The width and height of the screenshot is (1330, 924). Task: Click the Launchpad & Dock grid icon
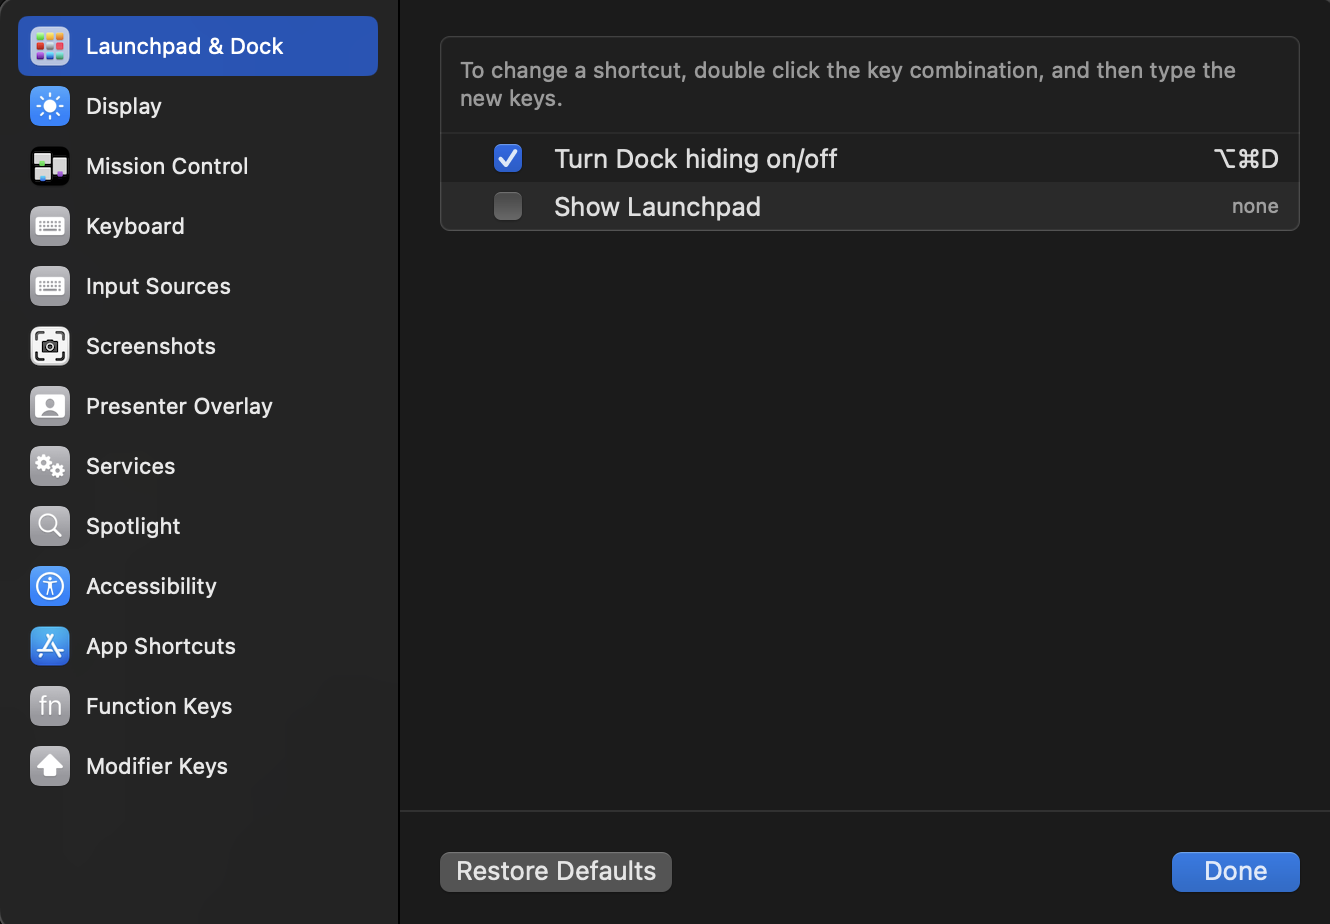click(50, 46)
